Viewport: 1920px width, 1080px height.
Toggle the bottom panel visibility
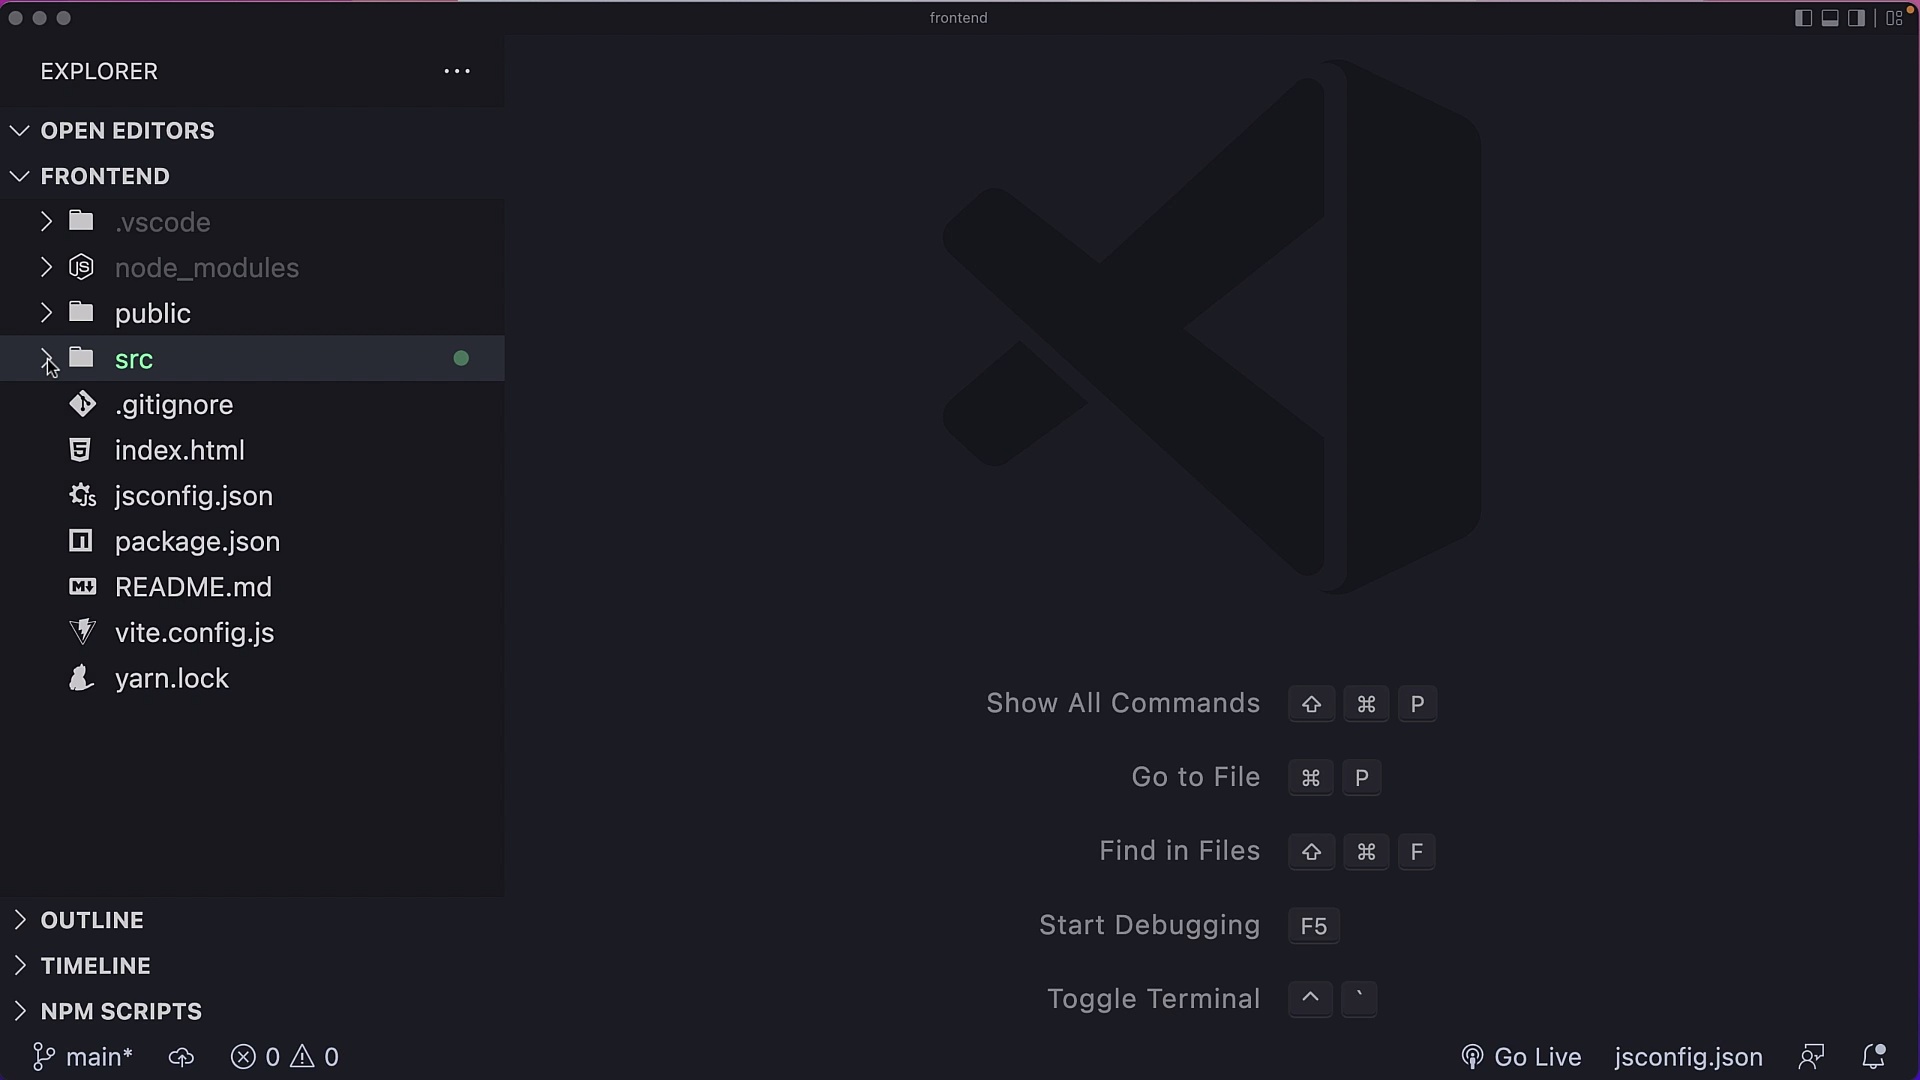coord(1828,18)
